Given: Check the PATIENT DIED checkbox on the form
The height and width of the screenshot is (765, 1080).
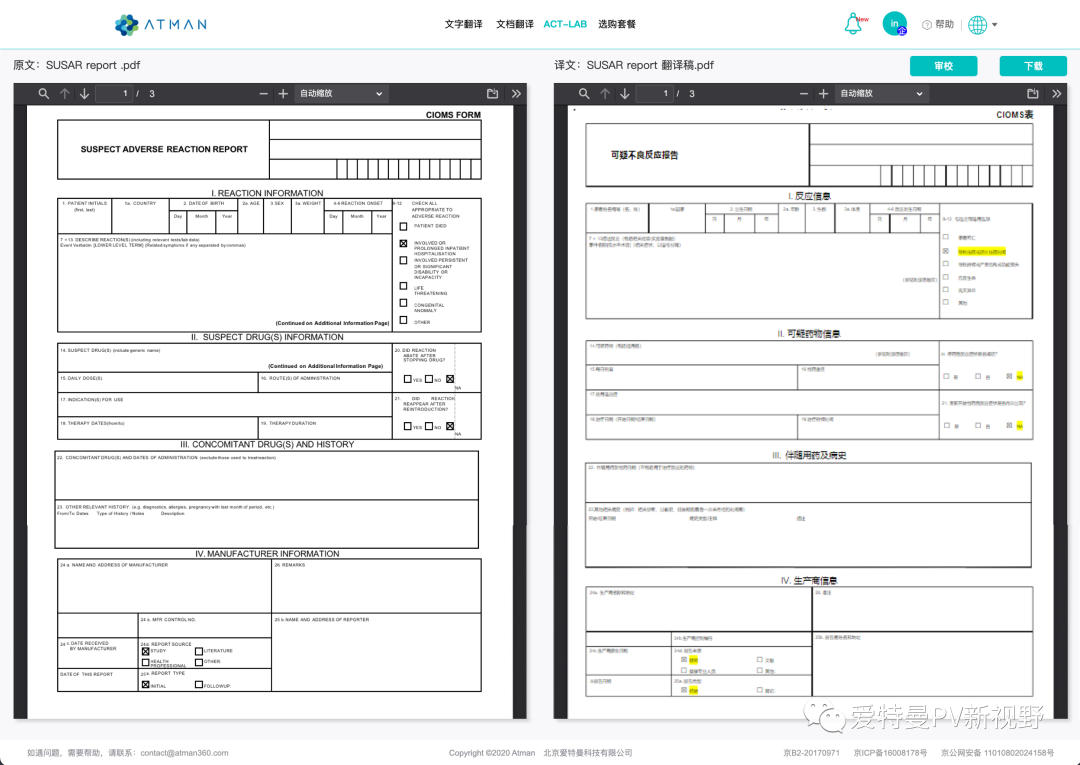Looking at the screenshot, I should (x=403, y=227).
